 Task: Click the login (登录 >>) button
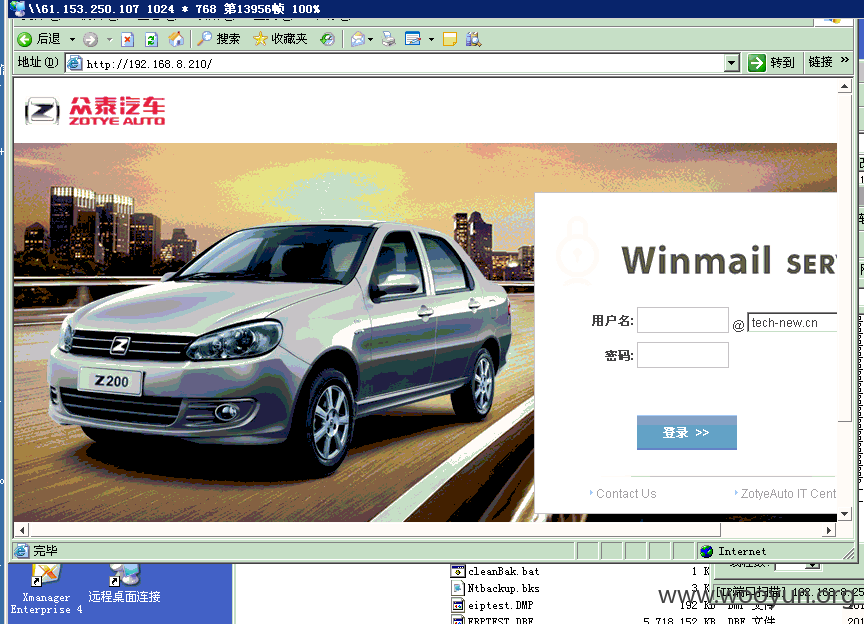coord(687,432)
